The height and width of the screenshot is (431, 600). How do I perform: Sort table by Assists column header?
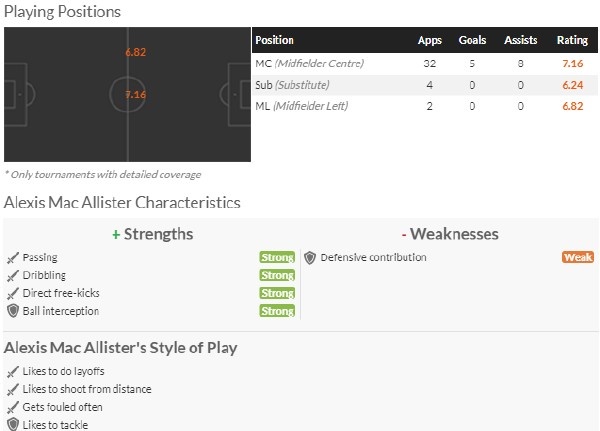point(520,40)
